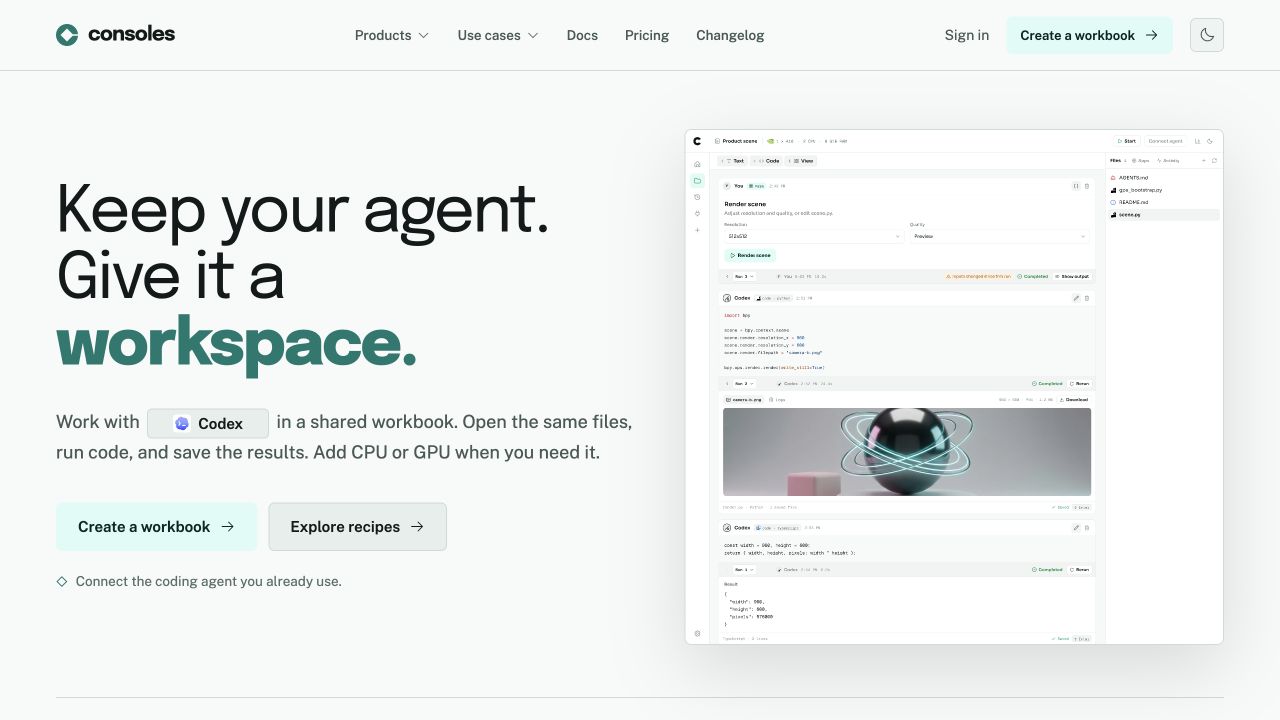Click Create a workbook beside Explore recipes

click(x=156, y=527)
